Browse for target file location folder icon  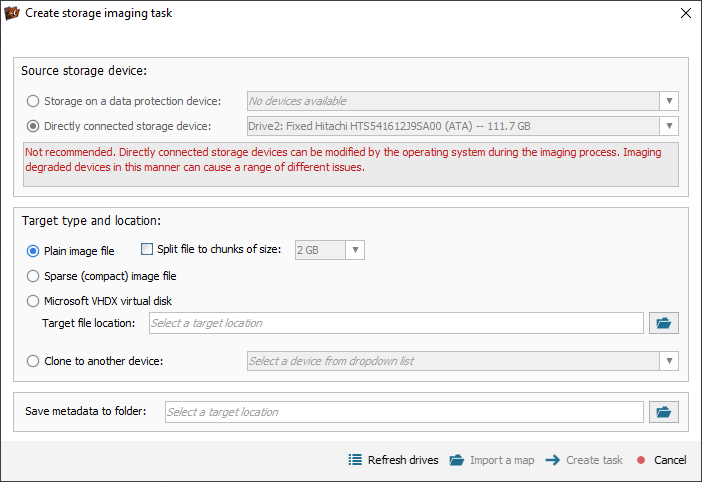(663, 323)
